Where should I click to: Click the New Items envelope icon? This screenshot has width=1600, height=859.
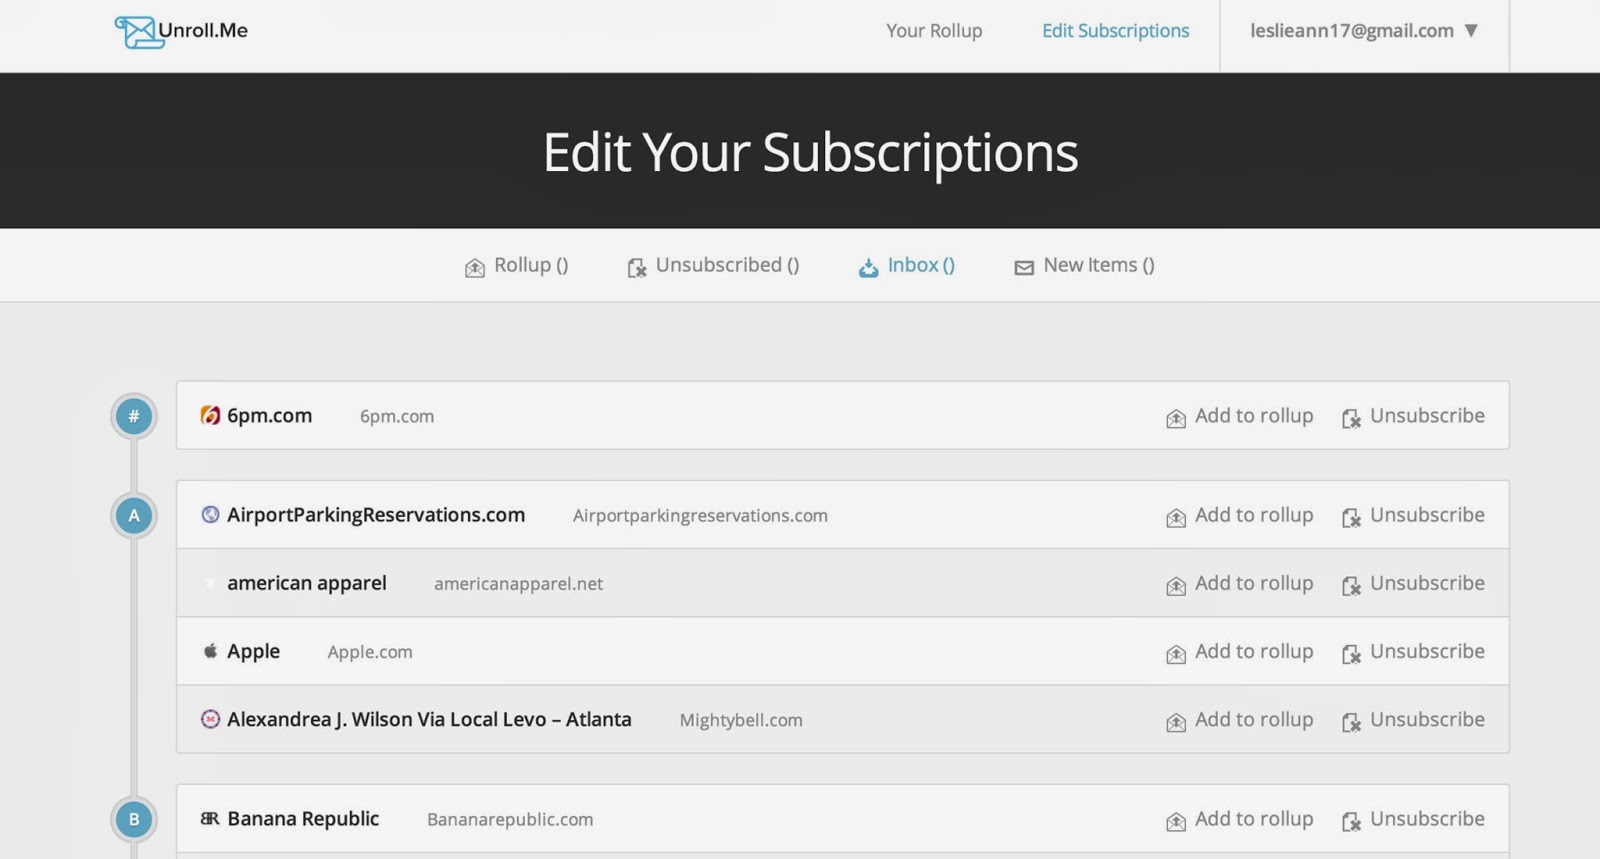click(1024, 268)
